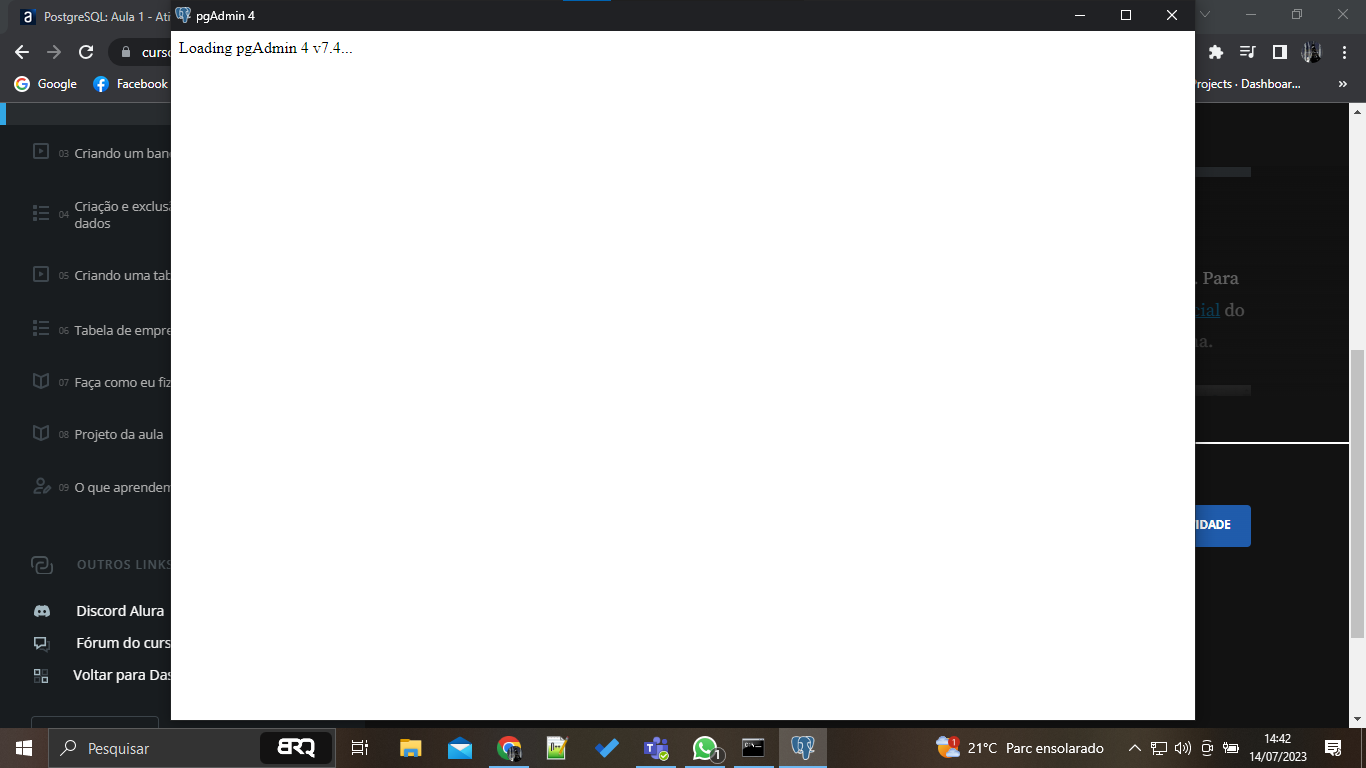This screenshot has width=1366, height=768.
Task: Click the pgAdmin elephant taskbar icon
Action: tap(802, 748)
